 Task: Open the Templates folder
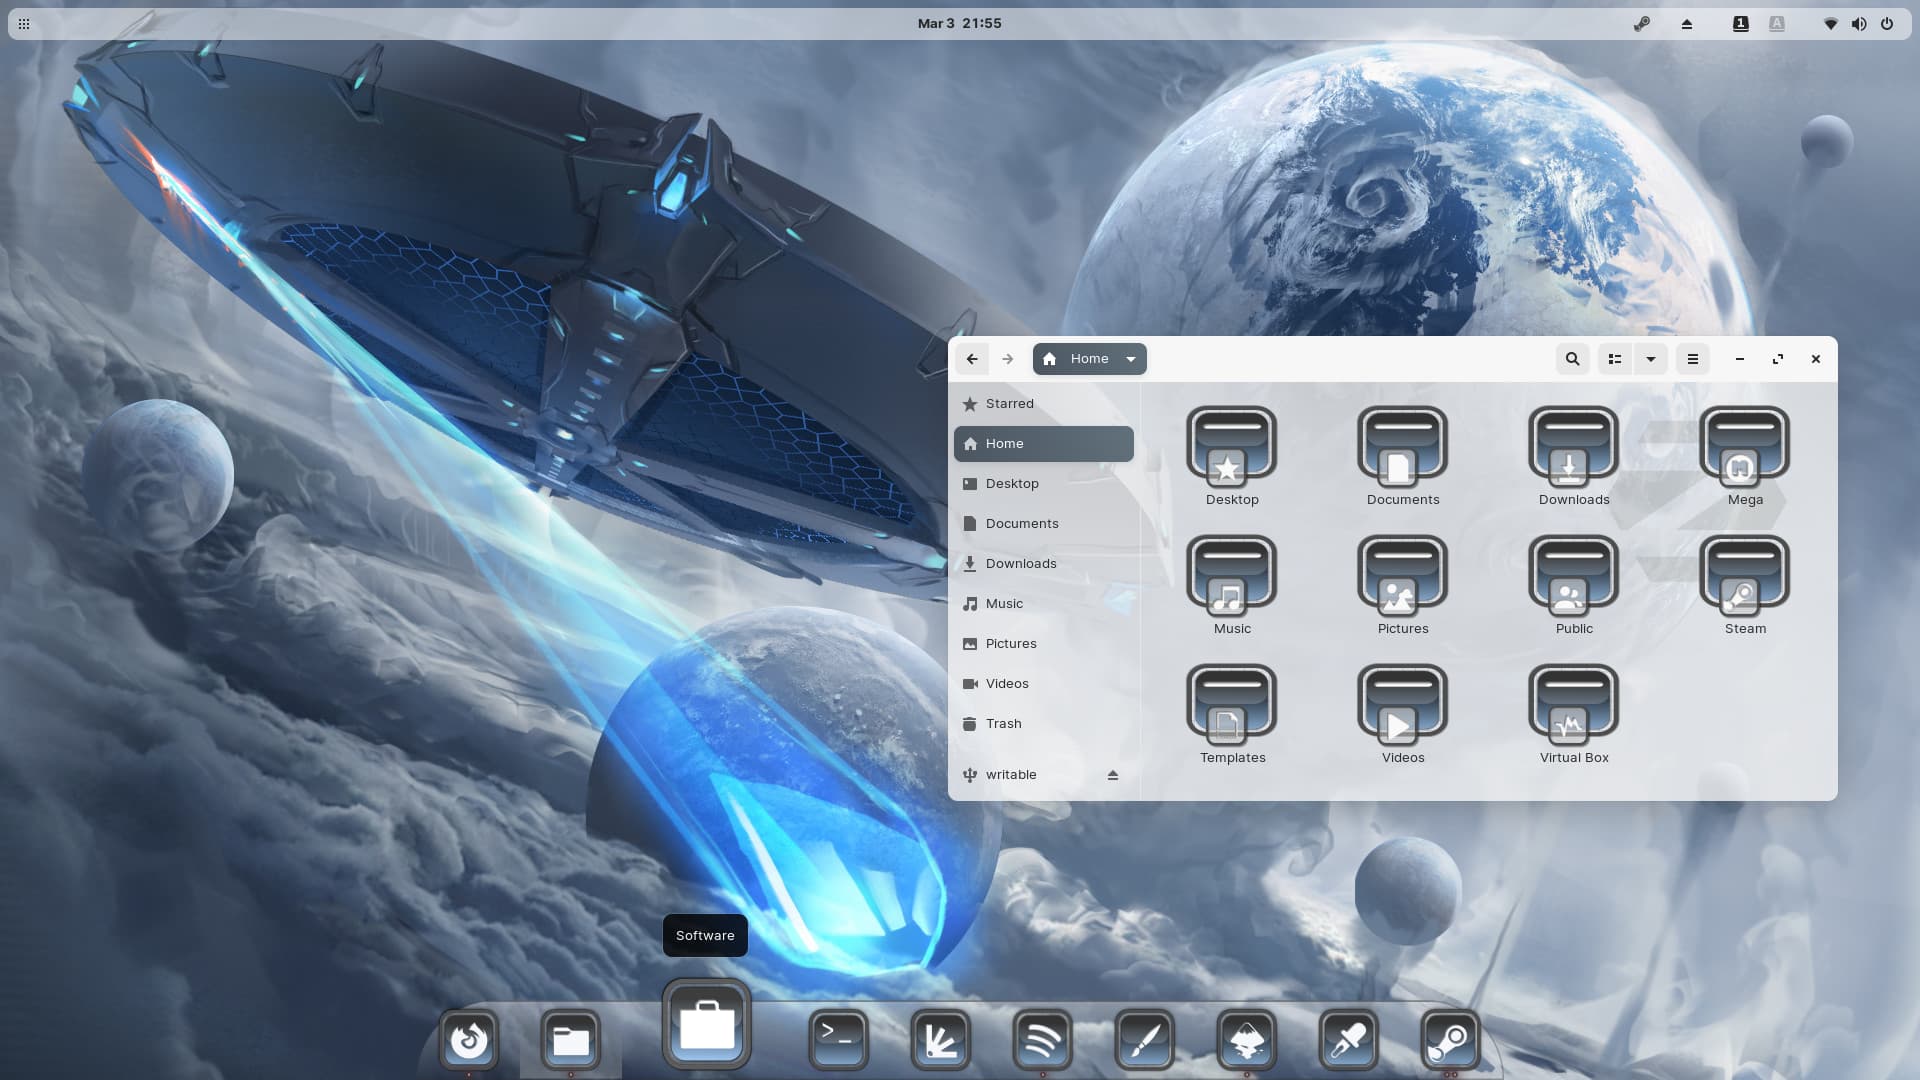1231,703
